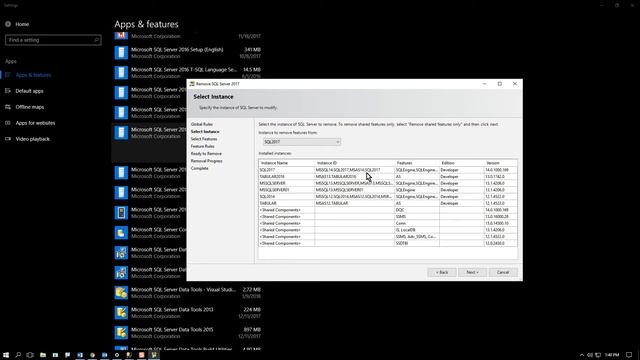The height and width of the screenshot is (360, 640).
Task: Click the Shared Components row with SSDTBI feature
Action: tap(388, 243)
